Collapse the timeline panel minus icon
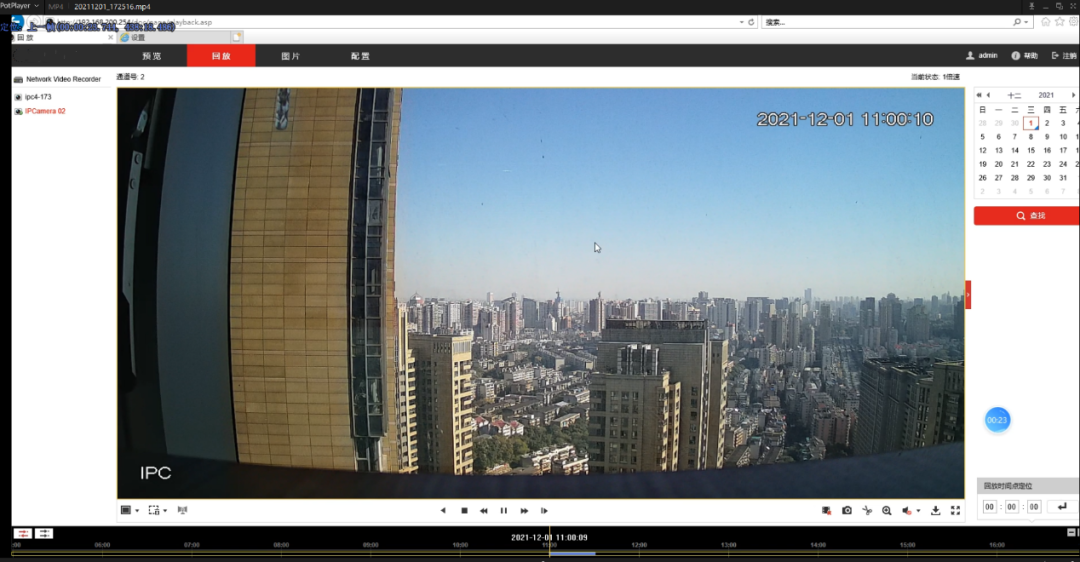1080x562 pixels. click(x=1071, y=532)
